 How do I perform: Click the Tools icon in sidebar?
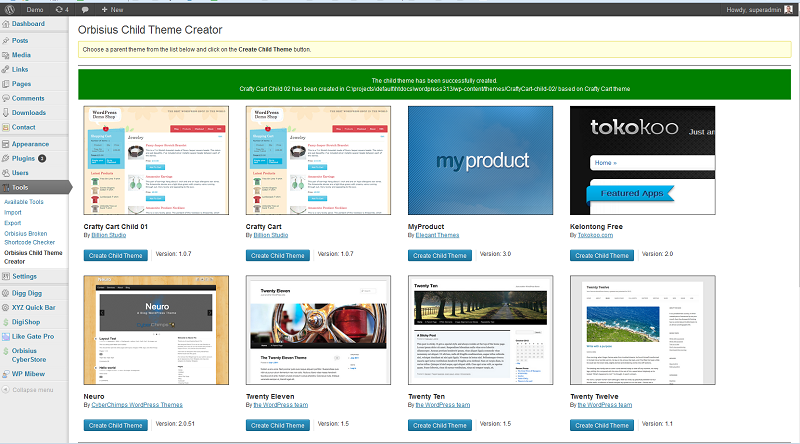[6, 187]
